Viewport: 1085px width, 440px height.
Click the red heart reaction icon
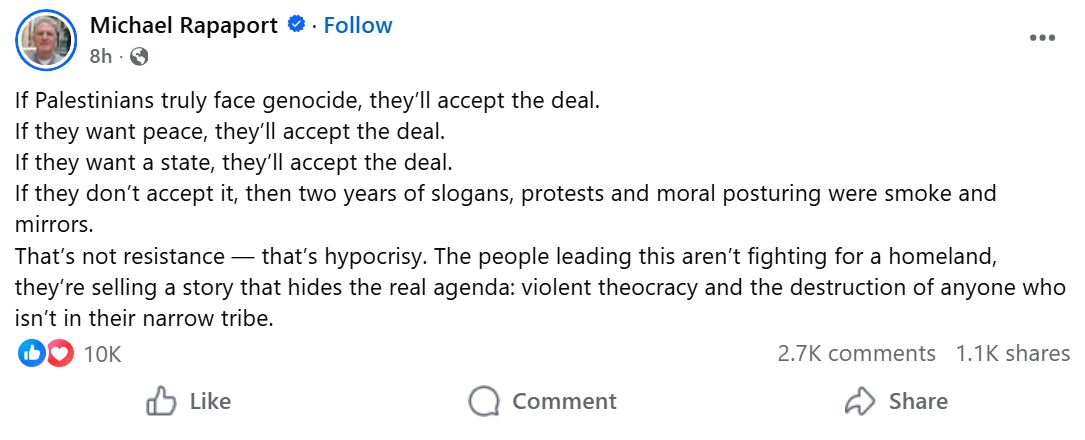pyautogui.click(x=60, y=353)
